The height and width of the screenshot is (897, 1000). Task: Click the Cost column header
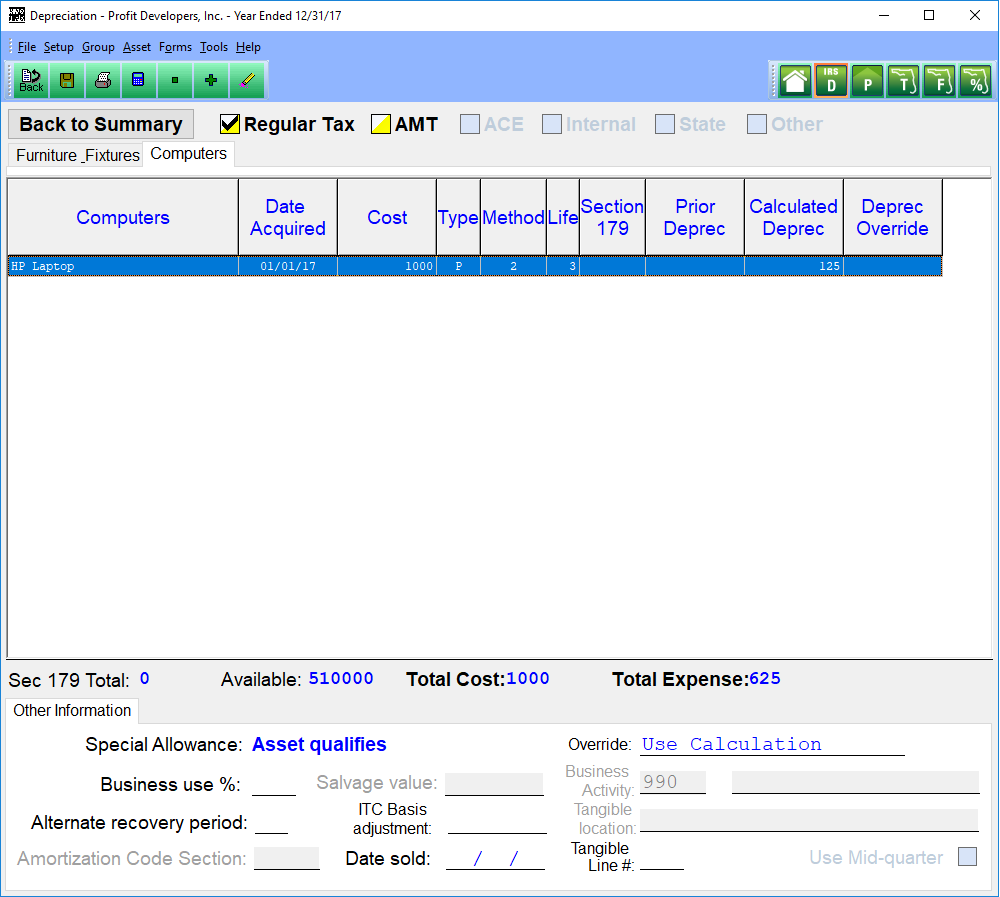click(x=387, y=218)
